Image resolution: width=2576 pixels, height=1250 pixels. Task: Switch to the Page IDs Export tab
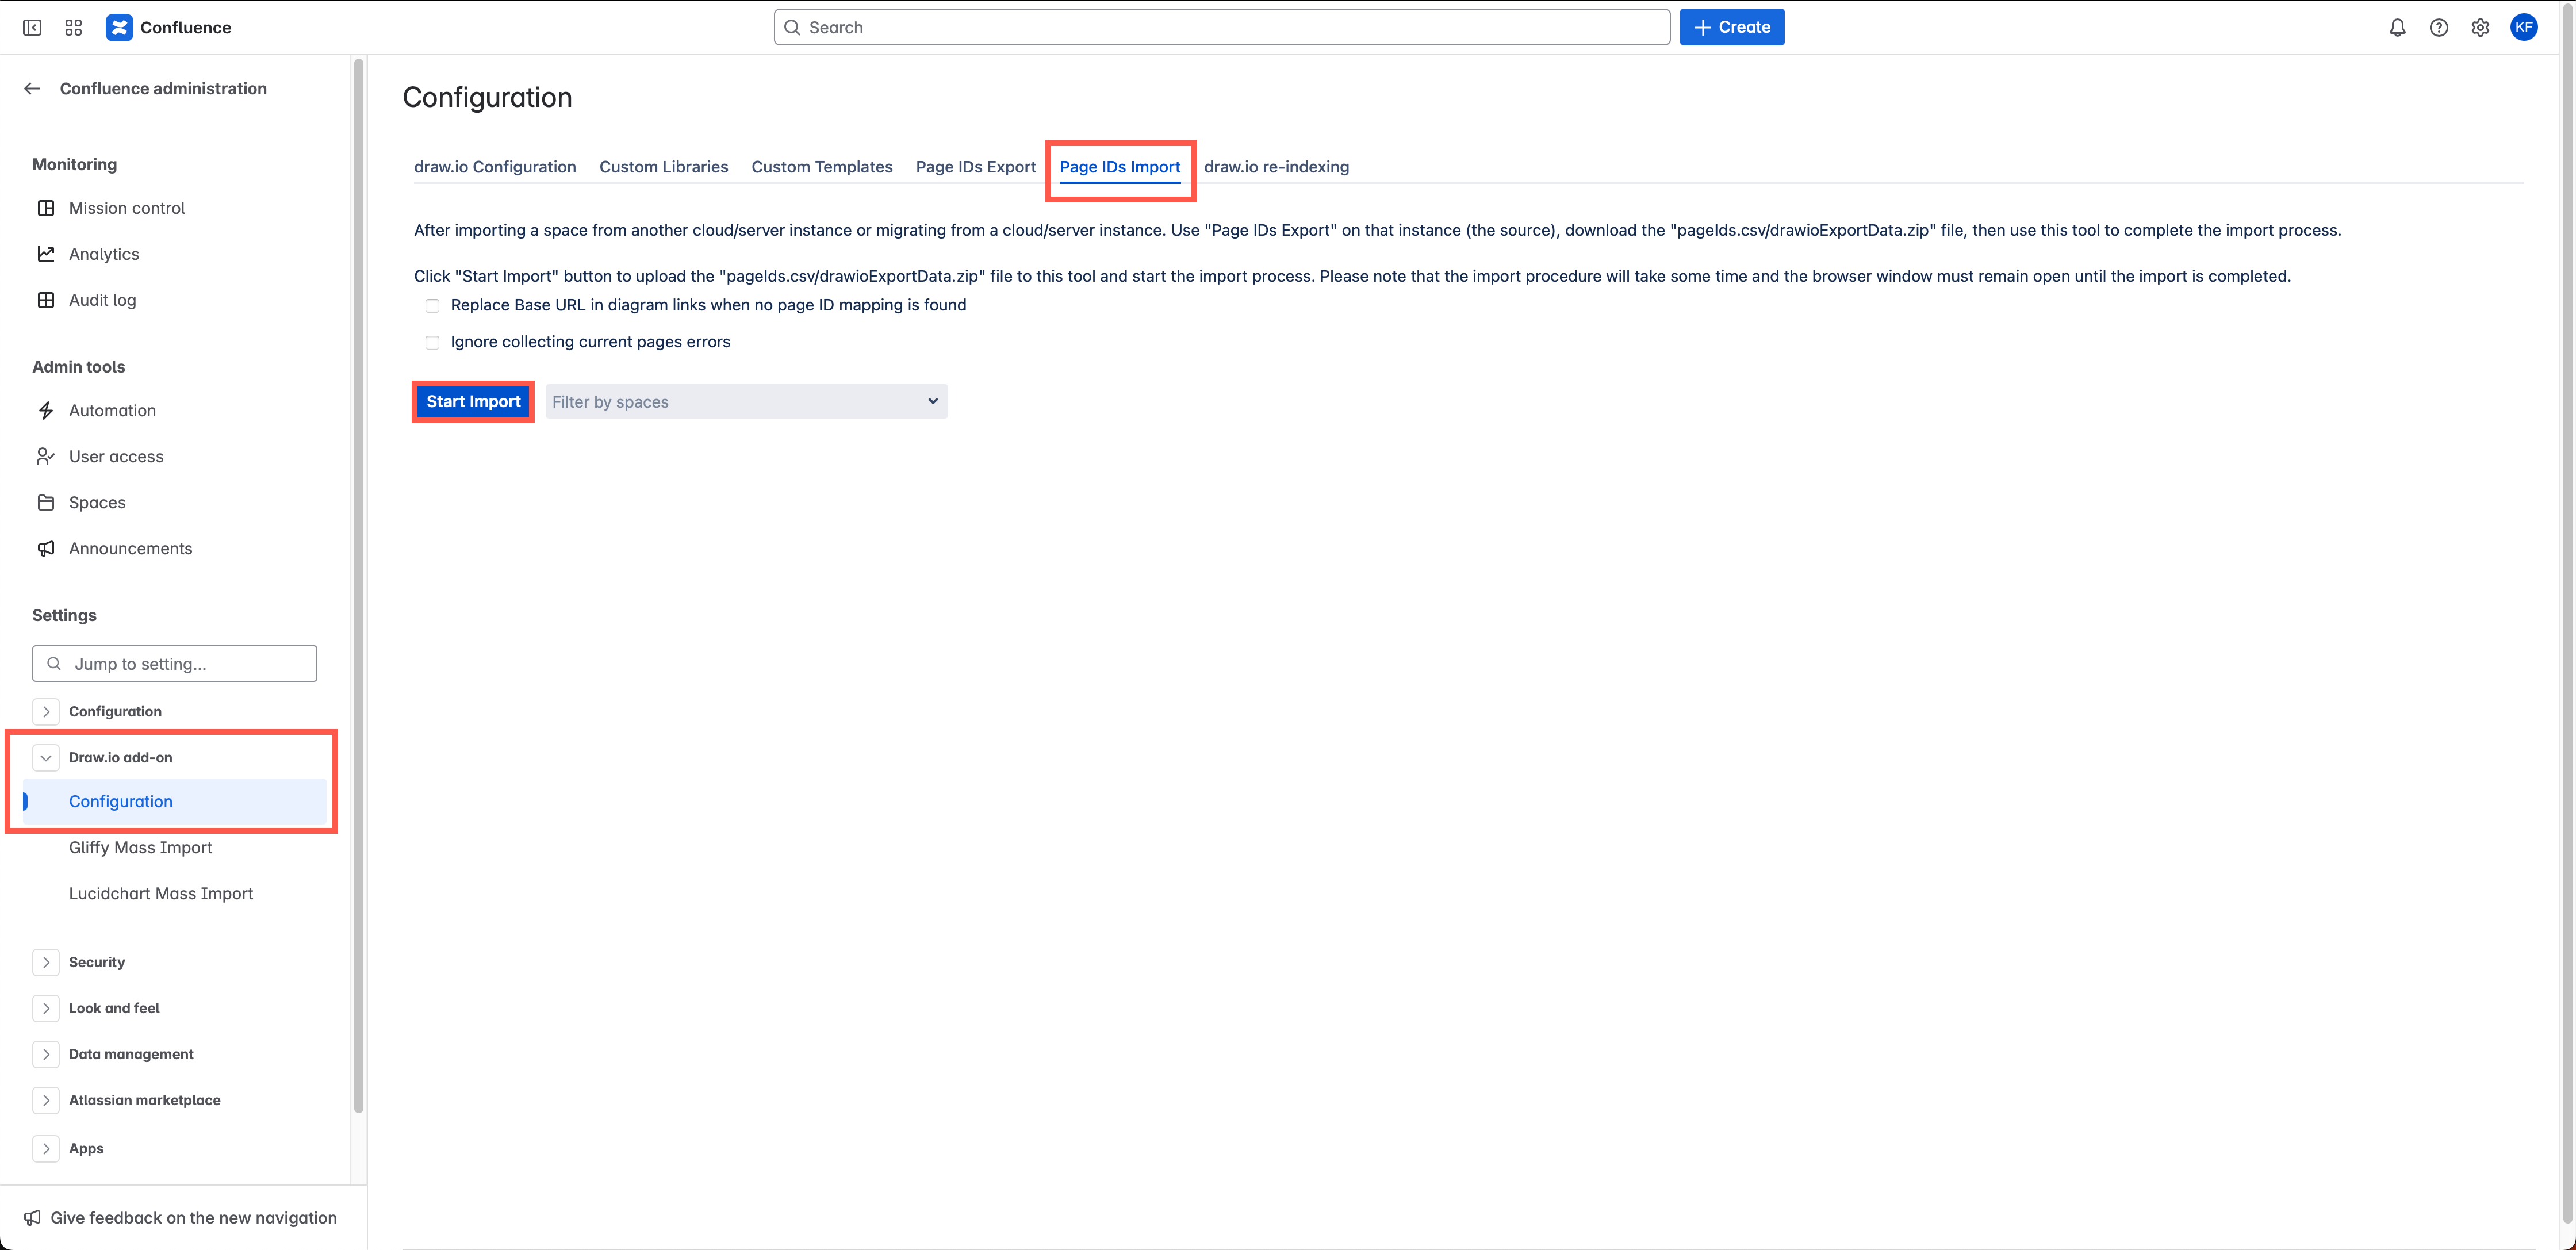point(975,167)
